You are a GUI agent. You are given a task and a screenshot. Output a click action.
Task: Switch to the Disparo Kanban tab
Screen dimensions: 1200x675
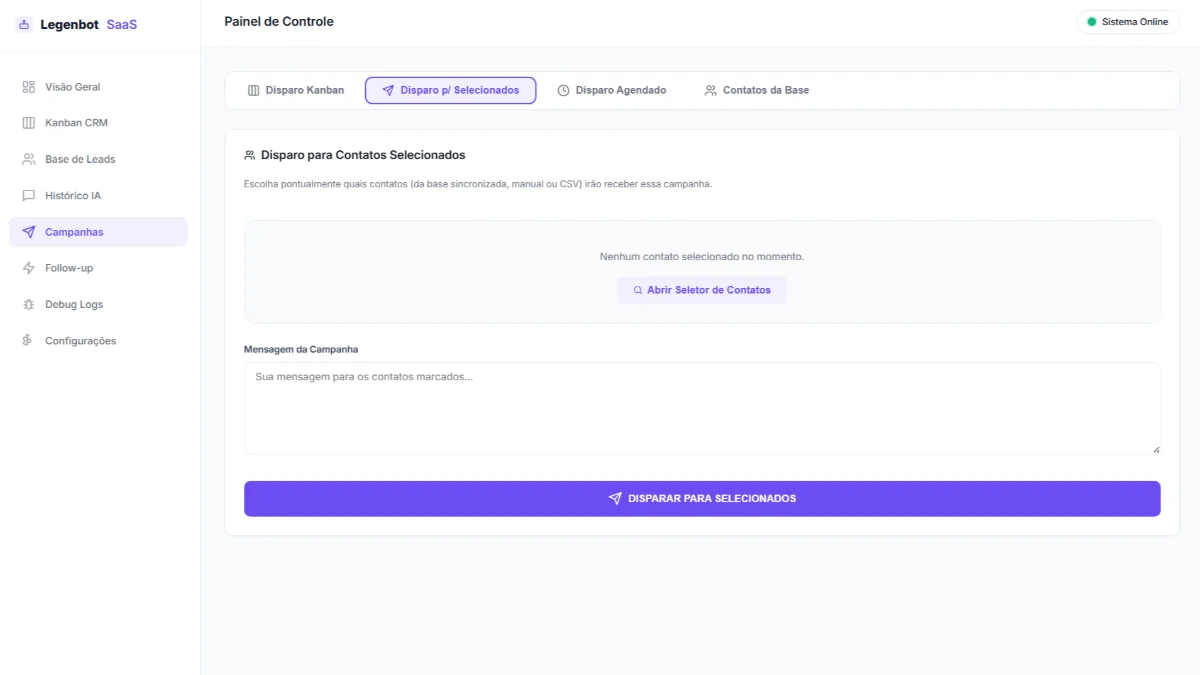click(296, 90)
